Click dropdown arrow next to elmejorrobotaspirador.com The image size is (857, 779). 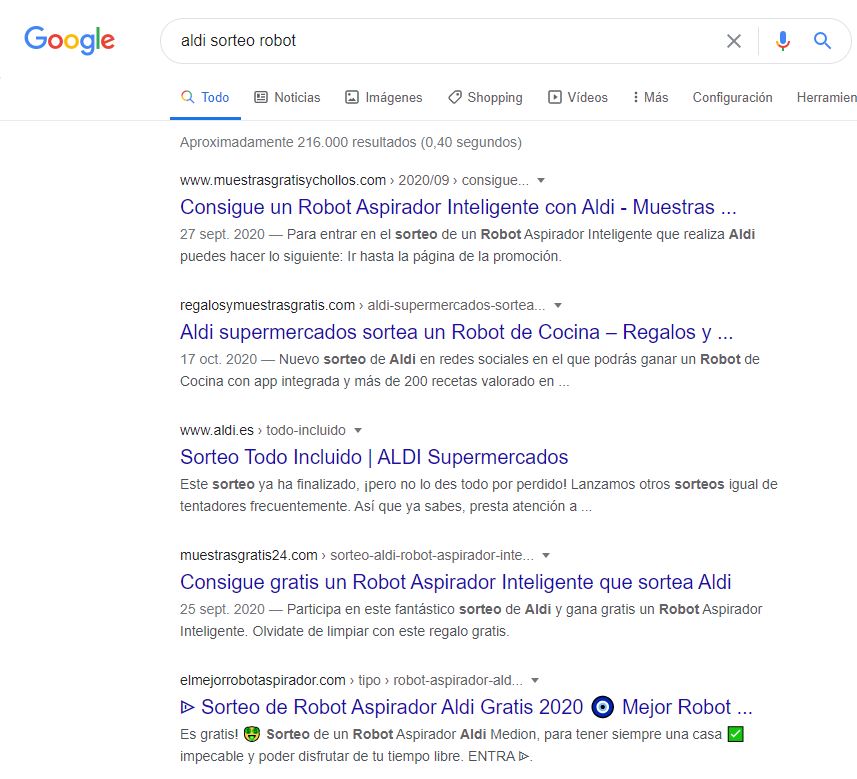point(535,680)
